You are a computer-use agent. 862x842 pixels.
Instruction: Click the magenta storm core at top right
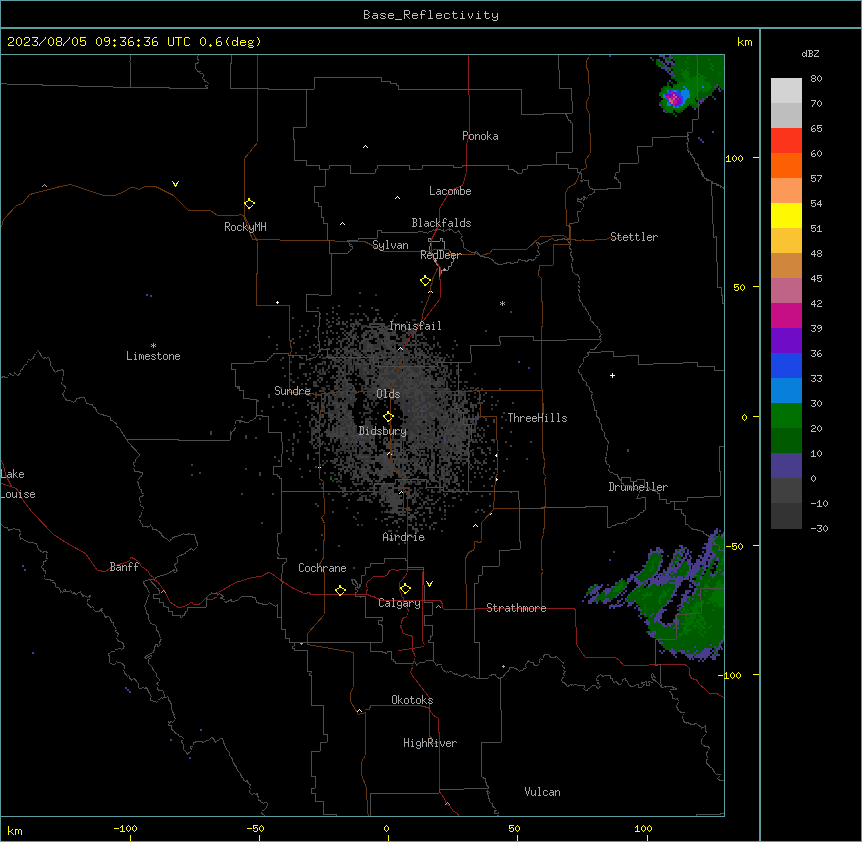672,99
